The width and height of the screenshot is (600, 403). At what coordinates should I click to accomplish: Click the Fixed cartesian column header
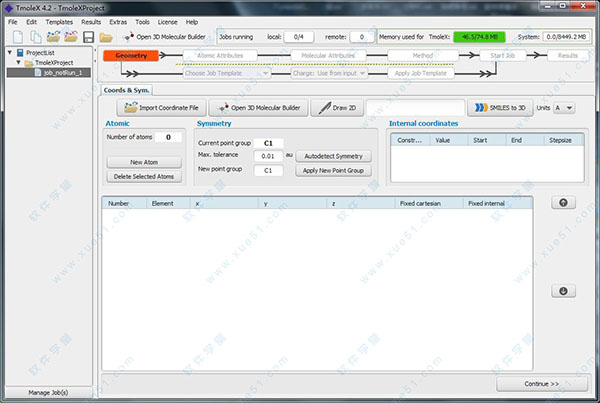tap(429, 203)
